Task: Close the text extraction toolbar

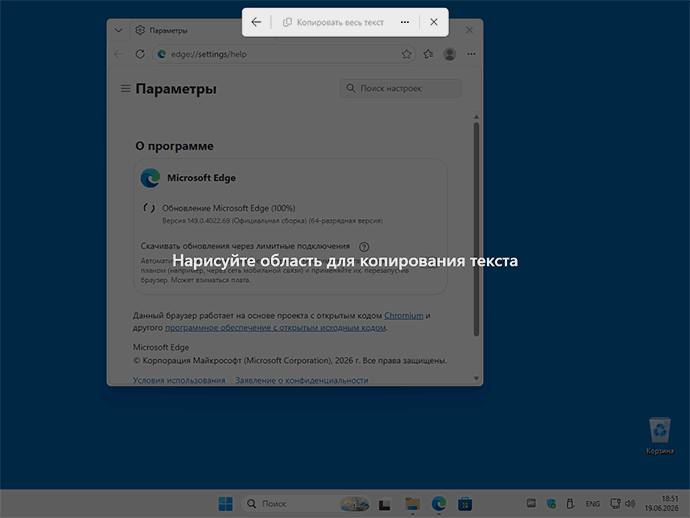Action: pos(434,22)
